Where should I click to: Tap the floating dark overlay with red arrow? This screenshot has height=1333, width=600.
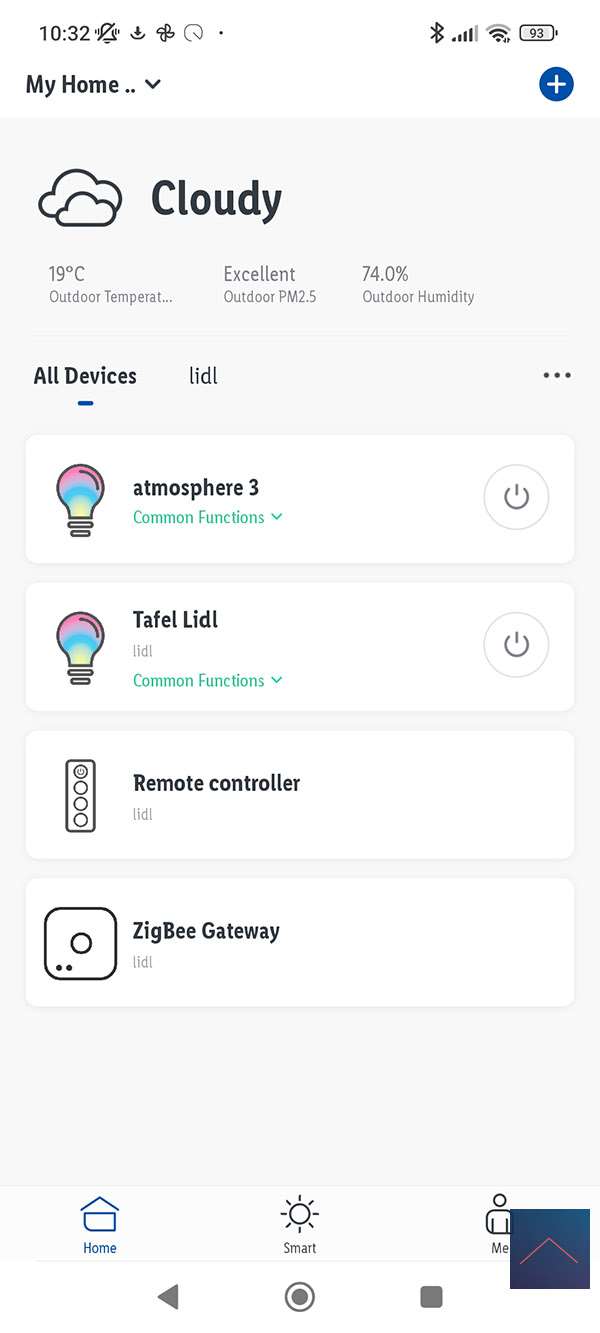(x=549, y=1248)
